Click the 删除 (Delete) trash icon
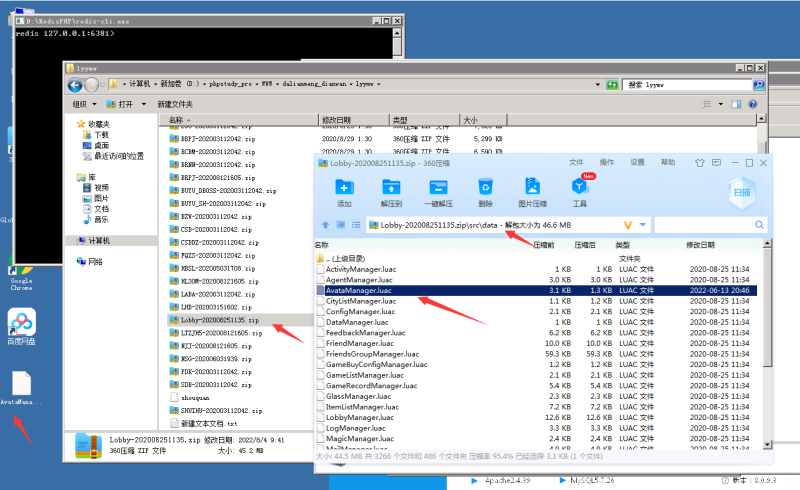 point(485,189)
